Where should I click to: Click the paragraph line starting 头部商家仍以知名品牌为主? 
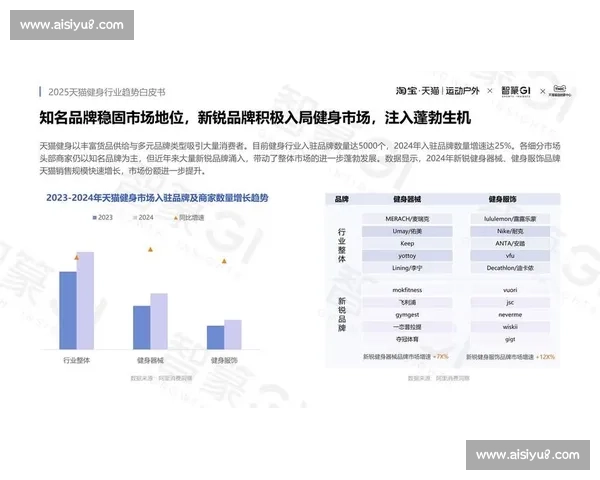tap(300, 158)
